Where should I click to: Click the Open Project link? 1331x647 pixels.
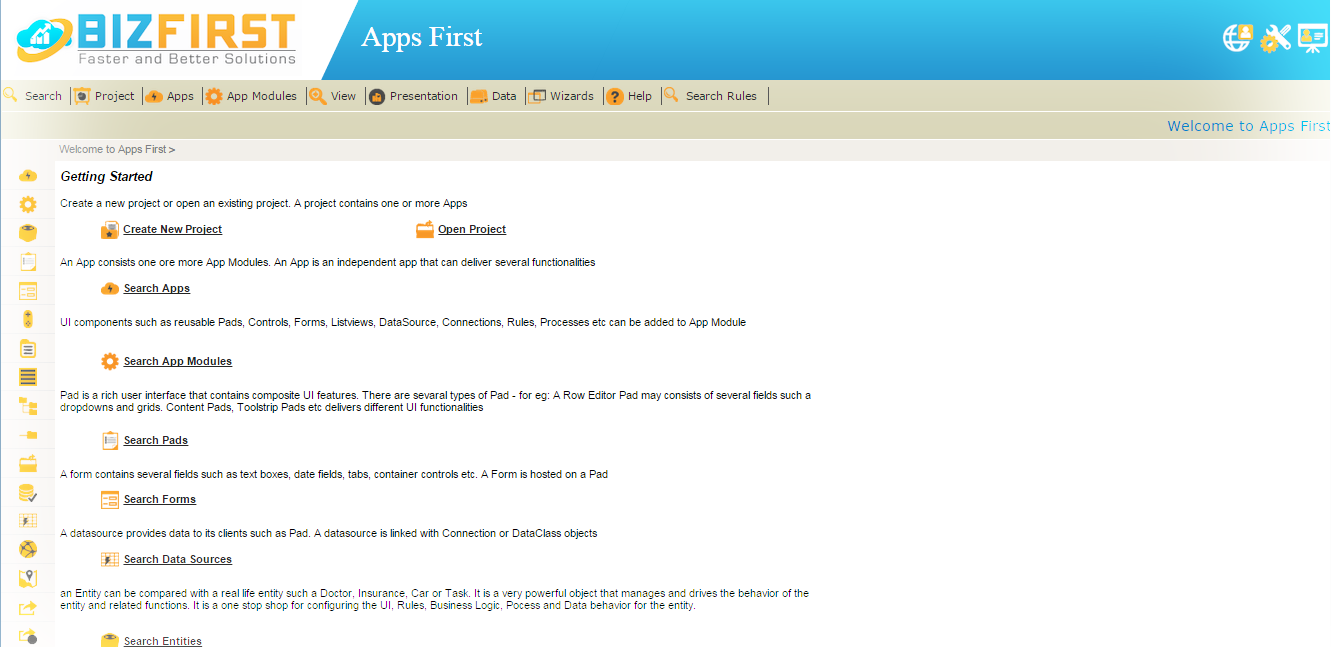472,229
